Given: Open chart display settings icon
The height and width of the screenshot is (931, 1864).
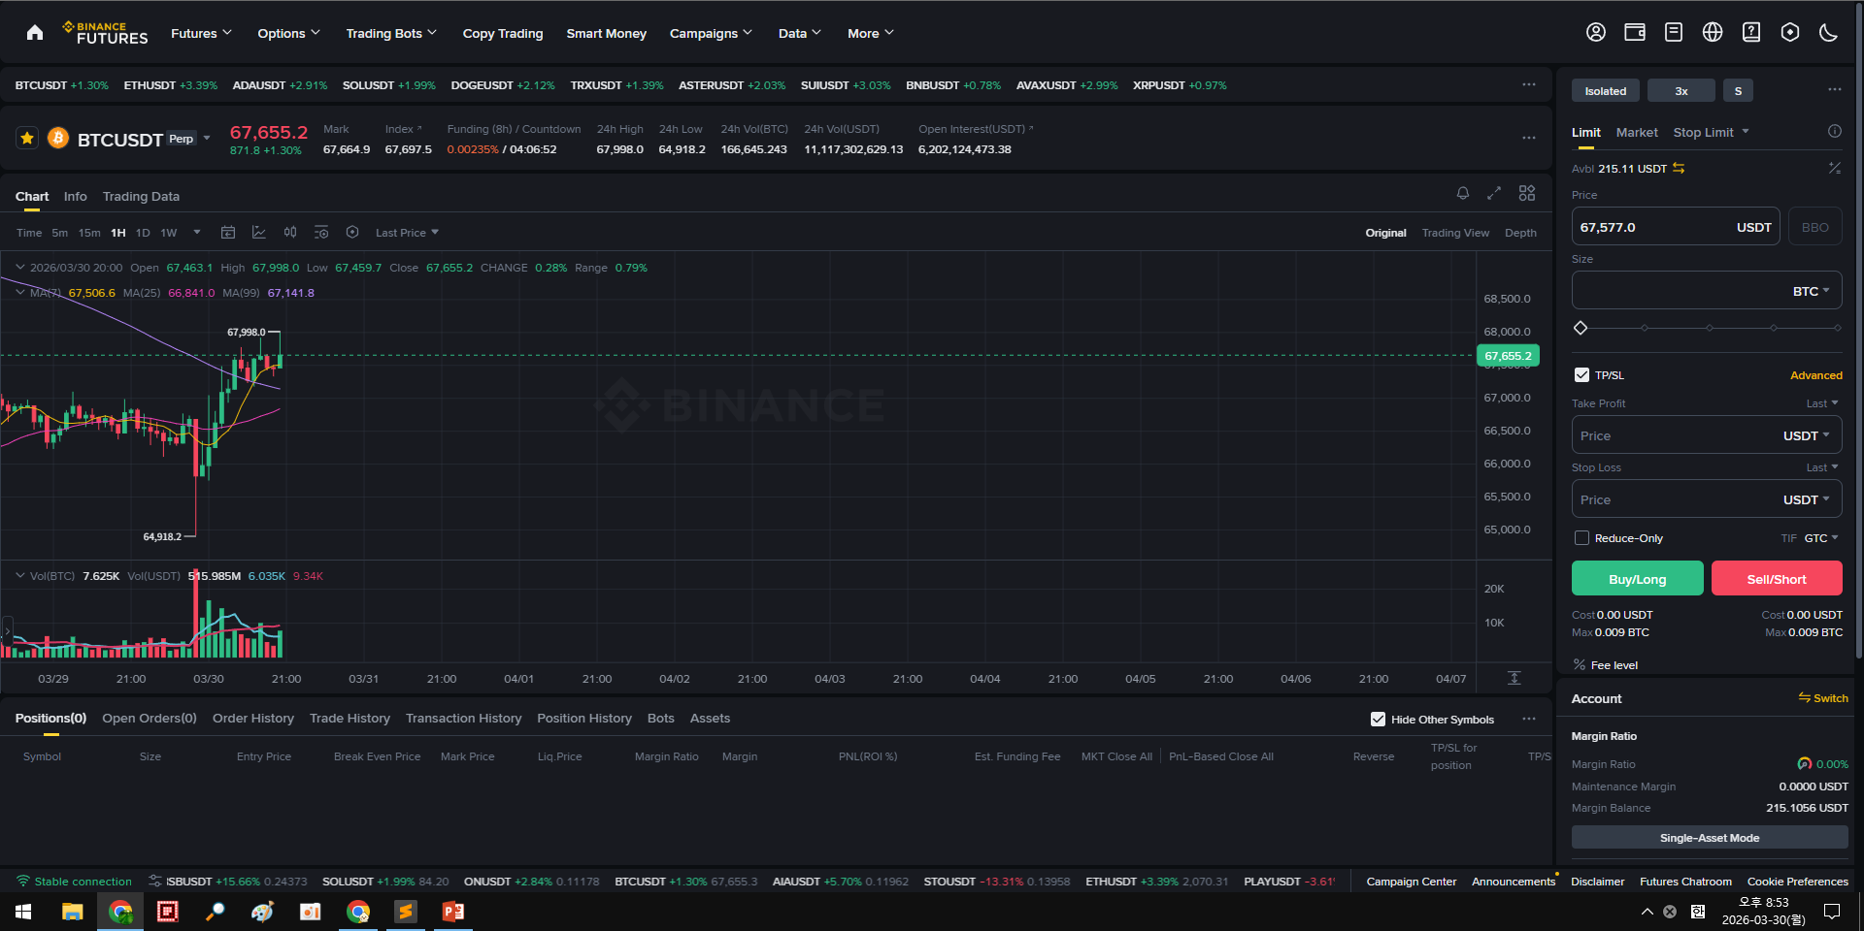Looking at the screenshot, I should click(x=321, y=232).
